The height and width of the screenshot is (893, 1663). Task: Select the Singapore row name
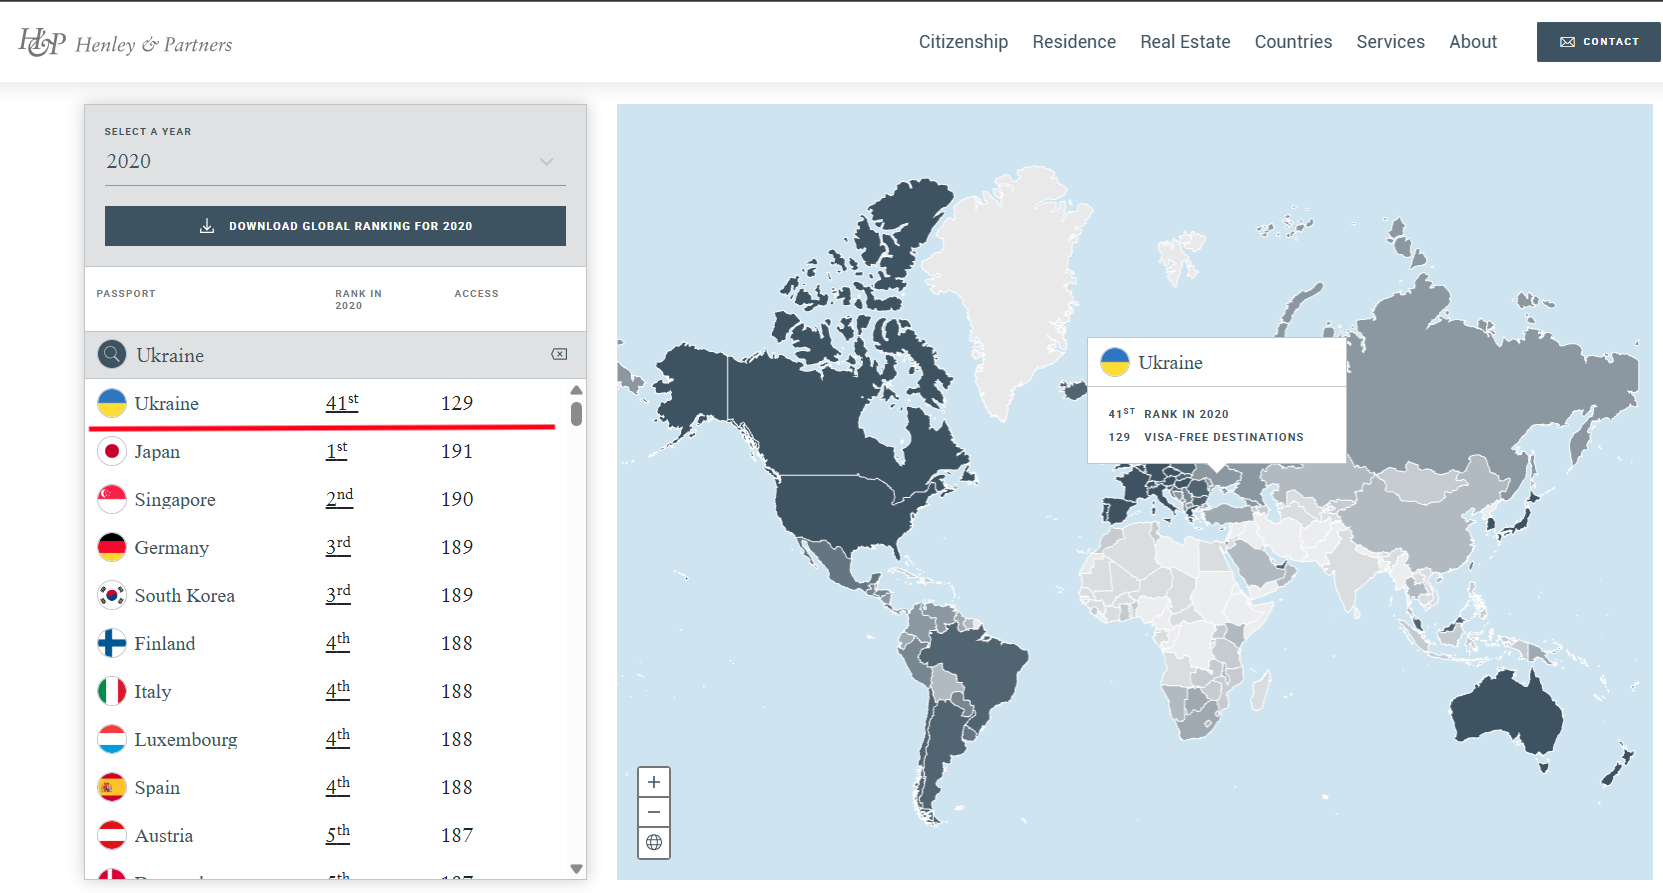point(175,500)
